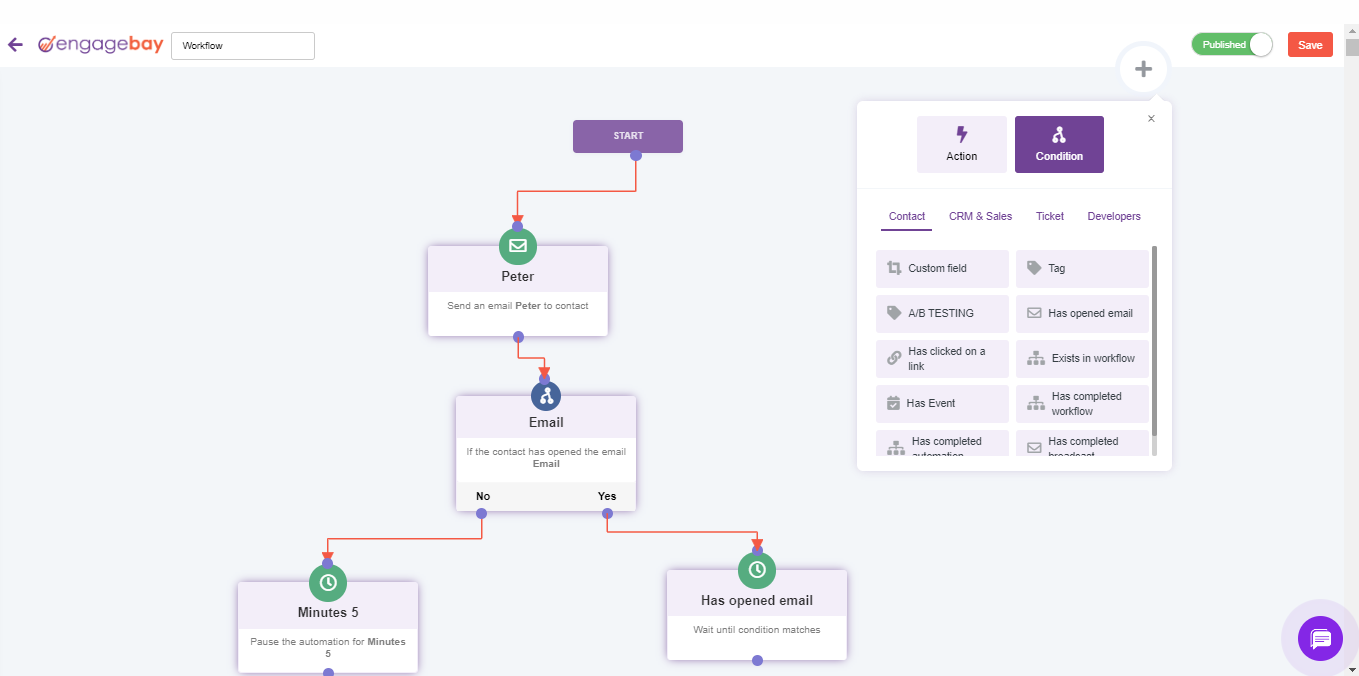
Task: Click the Workflow name input field
Action: (243, 46)
